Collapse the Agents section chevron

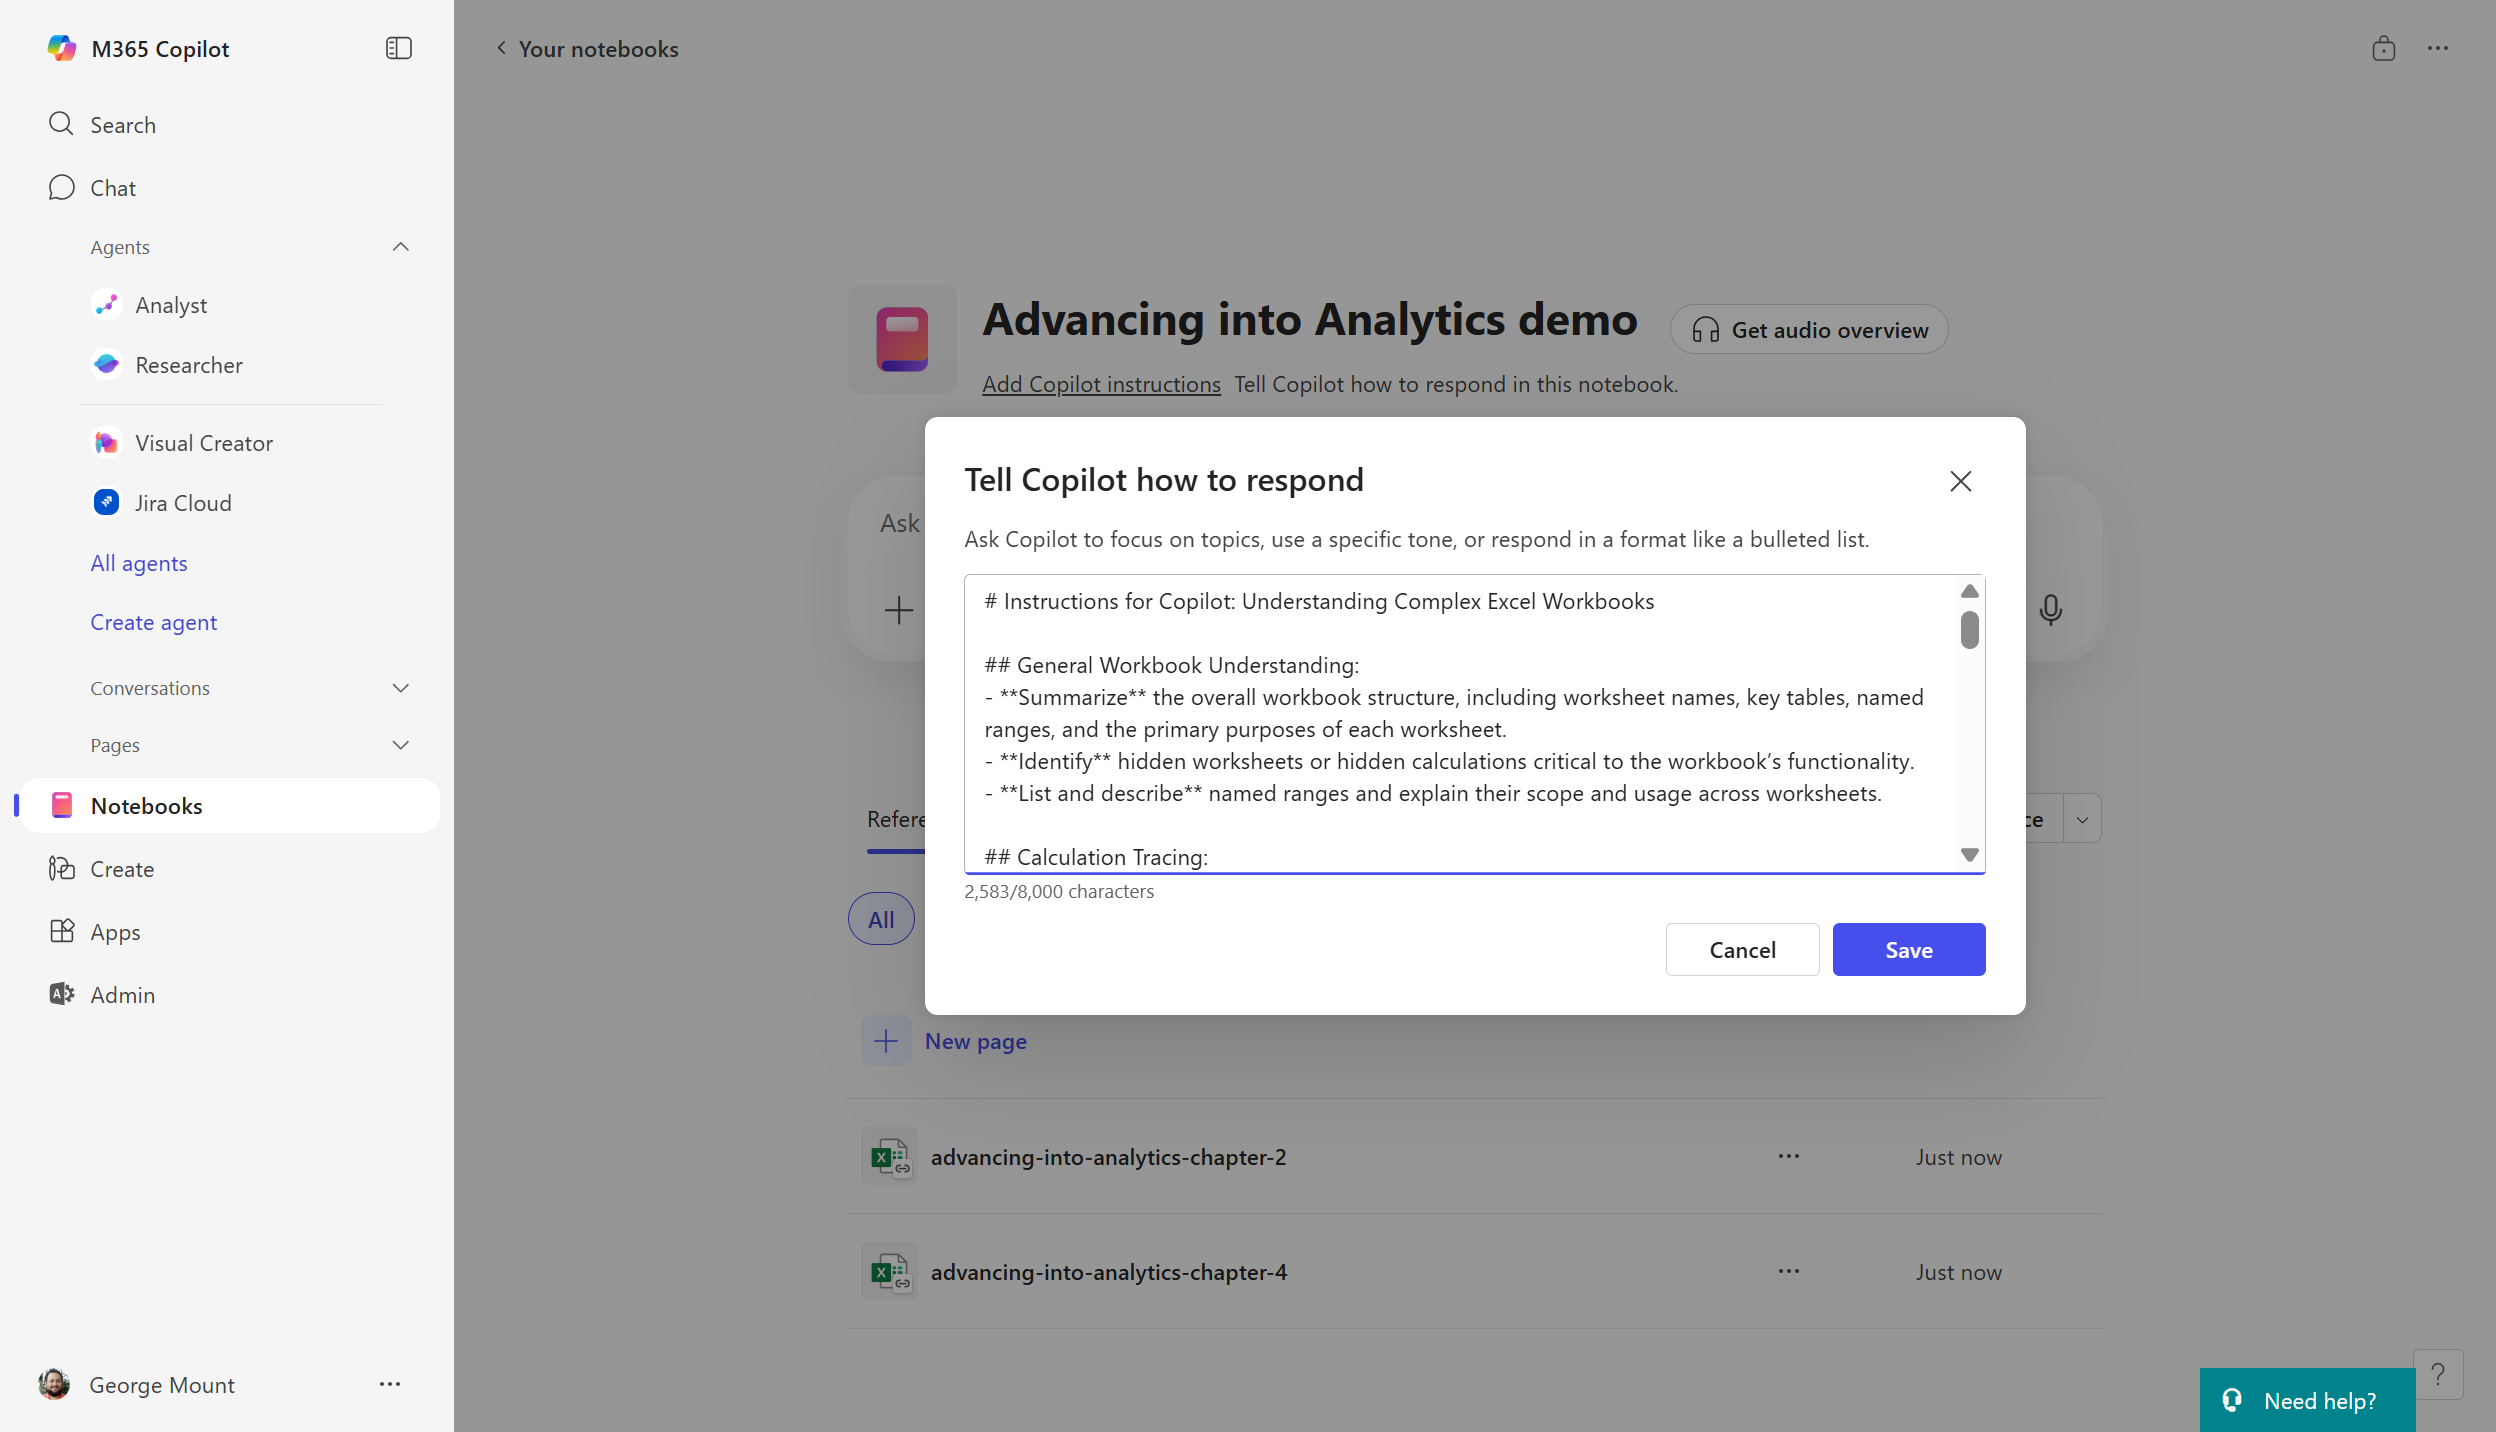(x=401, y=247)
